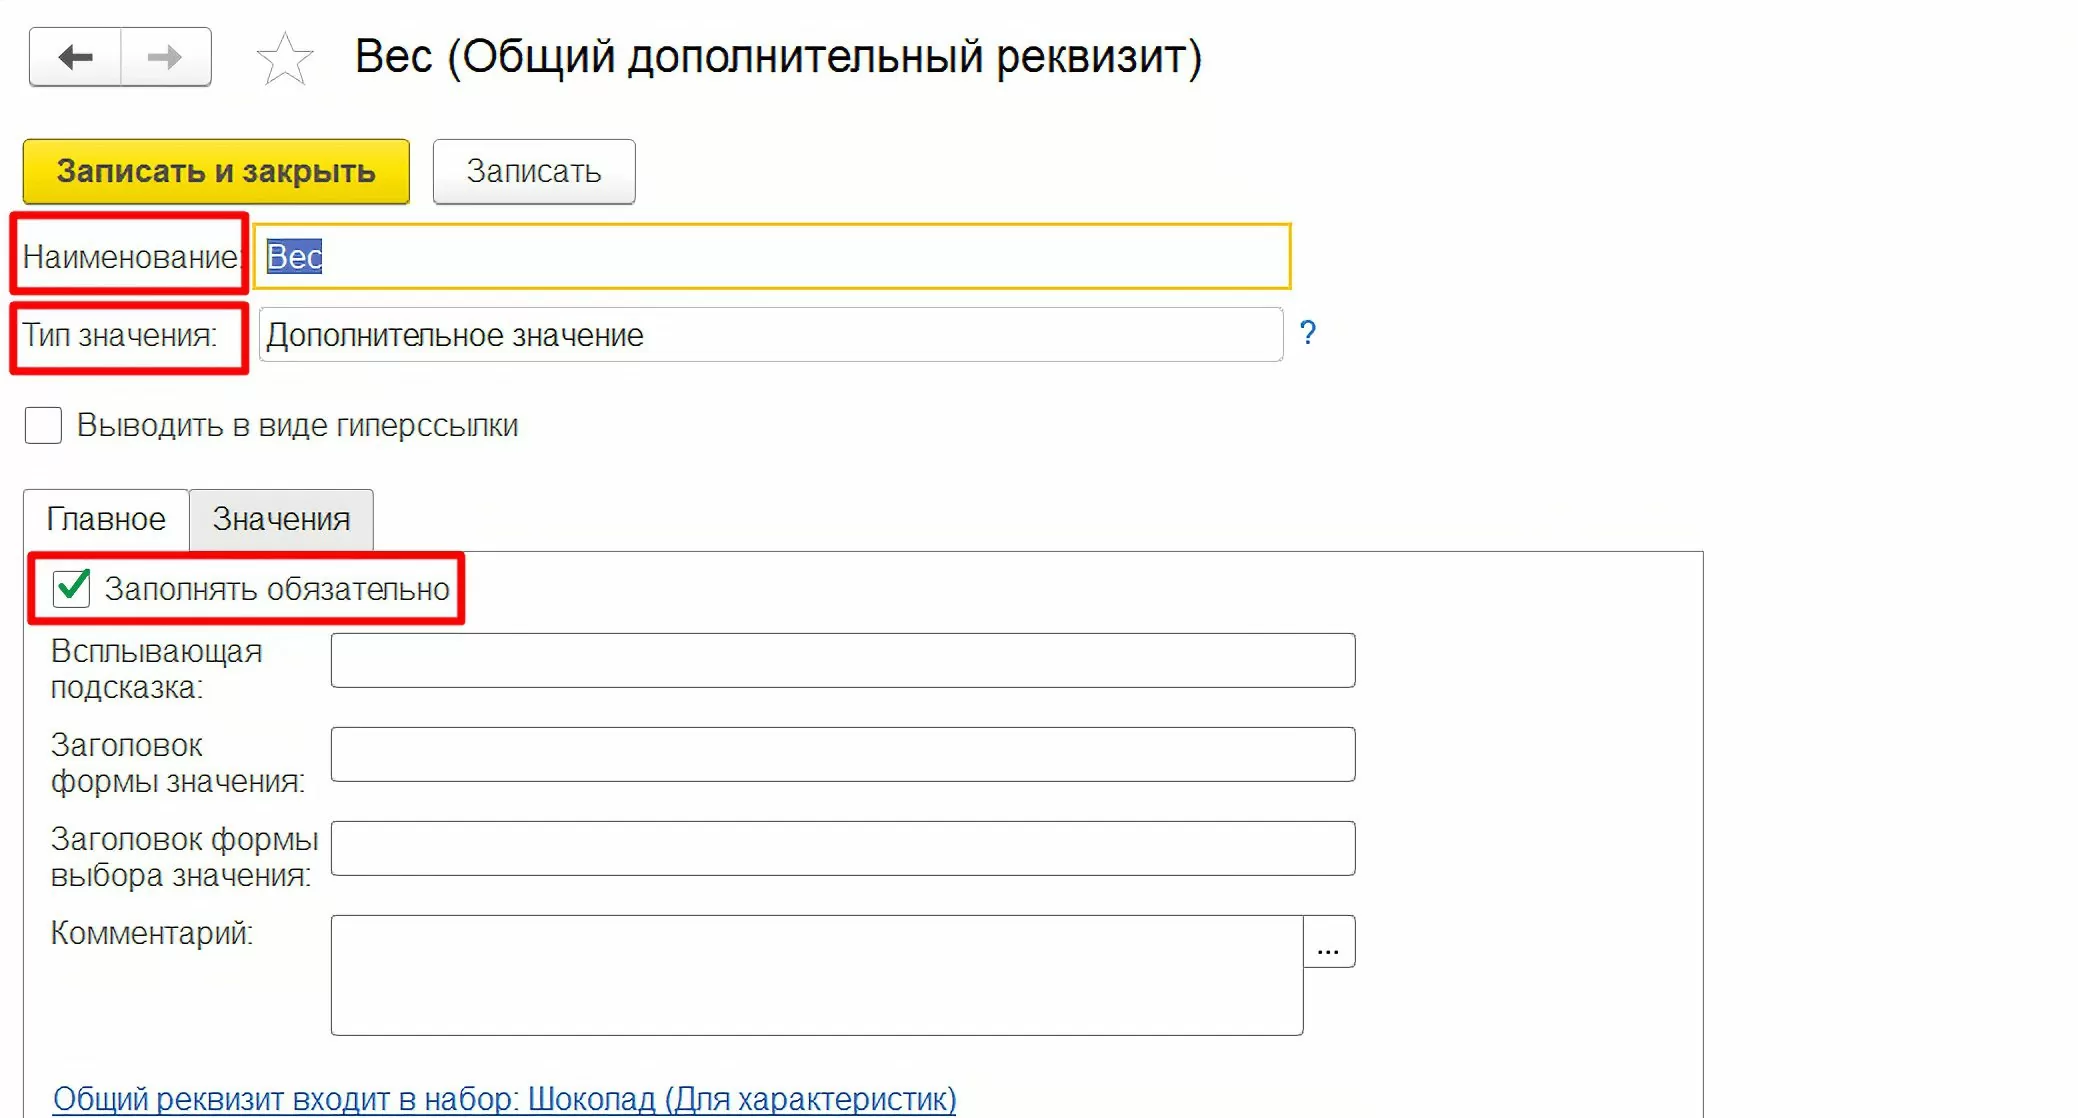Viewport: 2078px width, 1118px height.
Task: Toggle Выводить в виде гиперссылки checkbox
Action: [x=43, y=425]
